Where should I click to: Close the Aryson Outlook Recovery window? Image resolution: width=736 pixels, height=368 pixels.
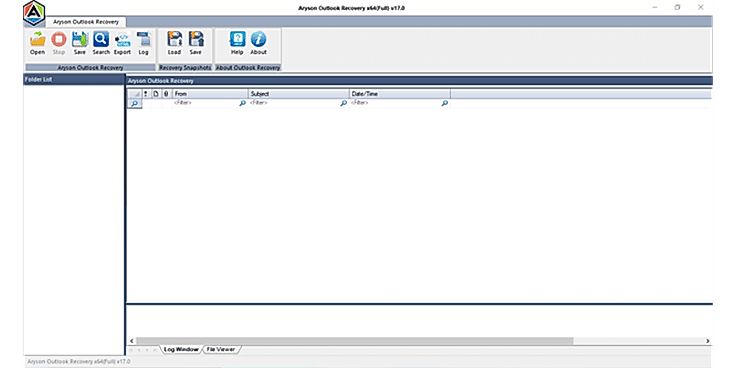(x=700, y=8)
